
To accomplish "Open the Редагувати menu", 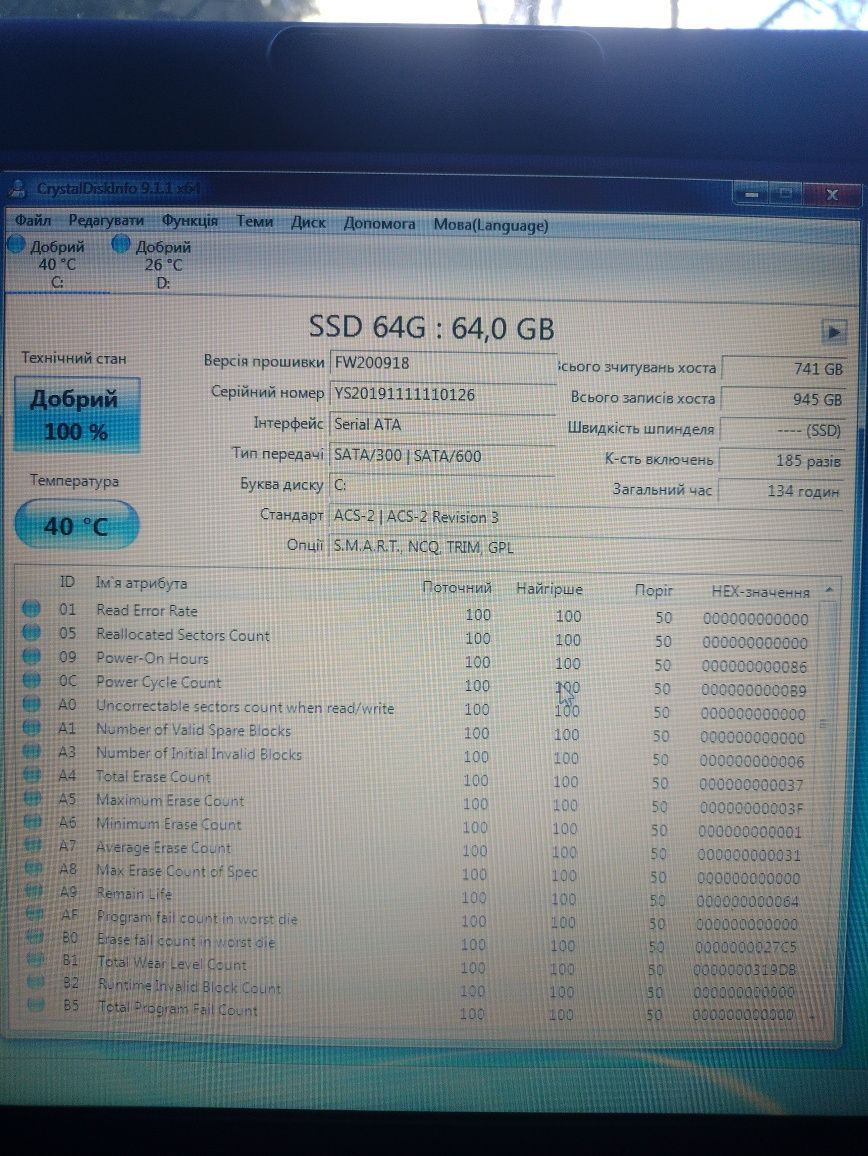I will click(x=106, y=220).
